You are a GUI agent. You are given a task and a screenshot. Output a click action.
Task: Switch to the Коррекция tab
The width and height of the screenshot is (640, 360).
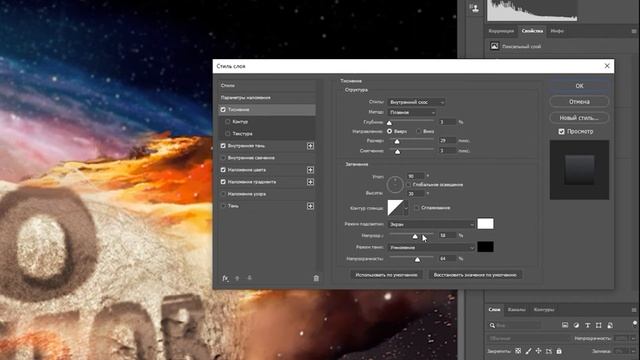(x=501, y=31)
